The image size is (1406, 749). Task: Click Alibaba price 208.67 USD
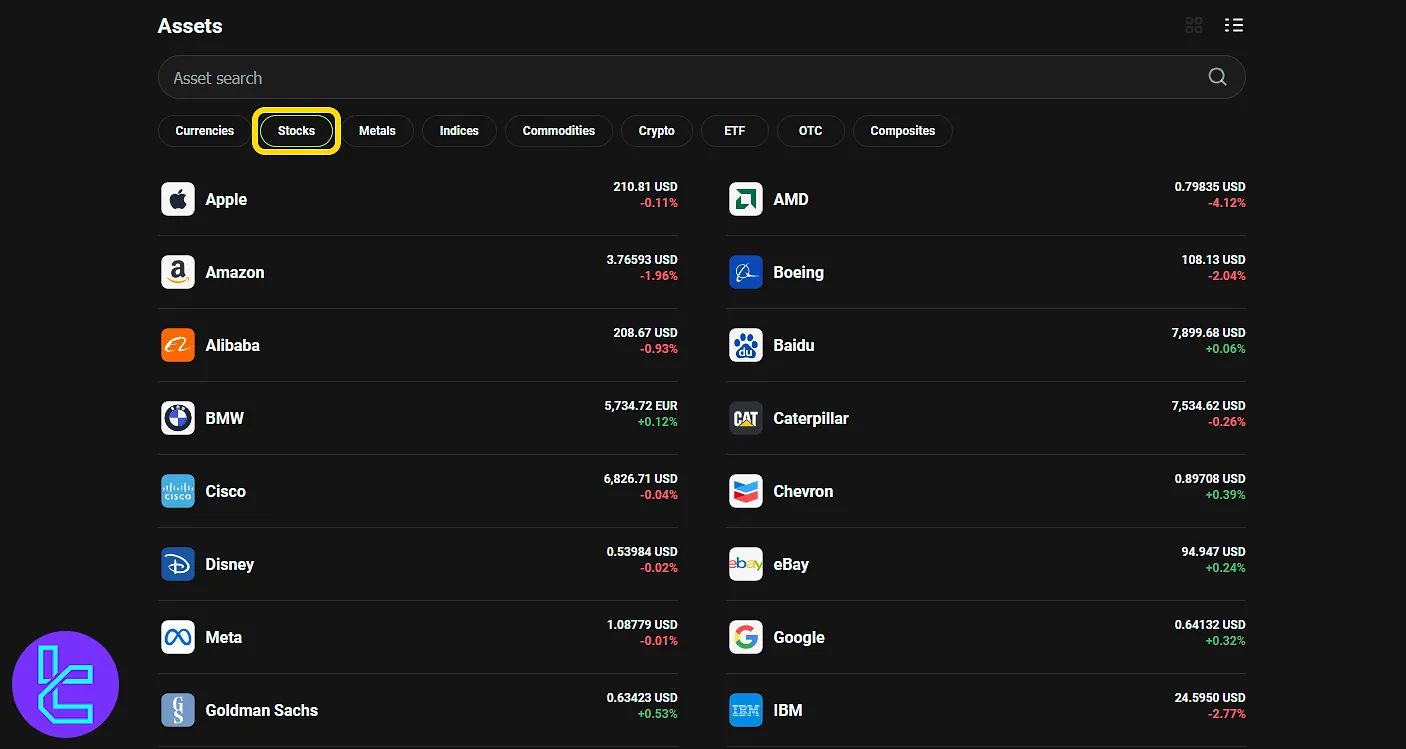(x=645, y=333)
